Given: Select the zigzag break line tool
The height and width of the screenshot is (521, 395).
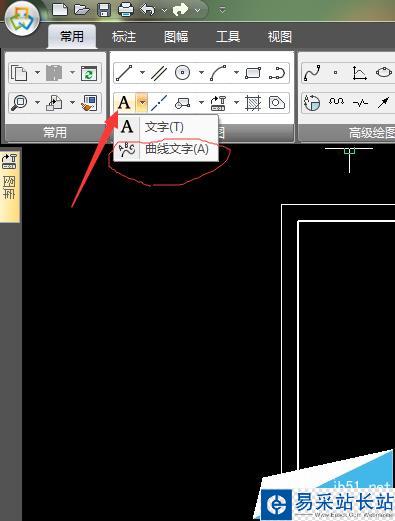Looking at the screenshot, I should (x=360, y=103).
